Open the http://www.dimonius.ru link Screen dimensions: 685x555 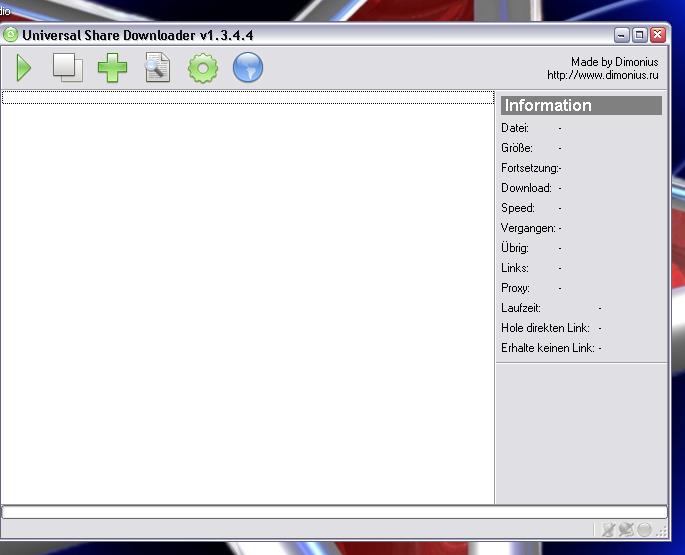[x=602, y=75]
